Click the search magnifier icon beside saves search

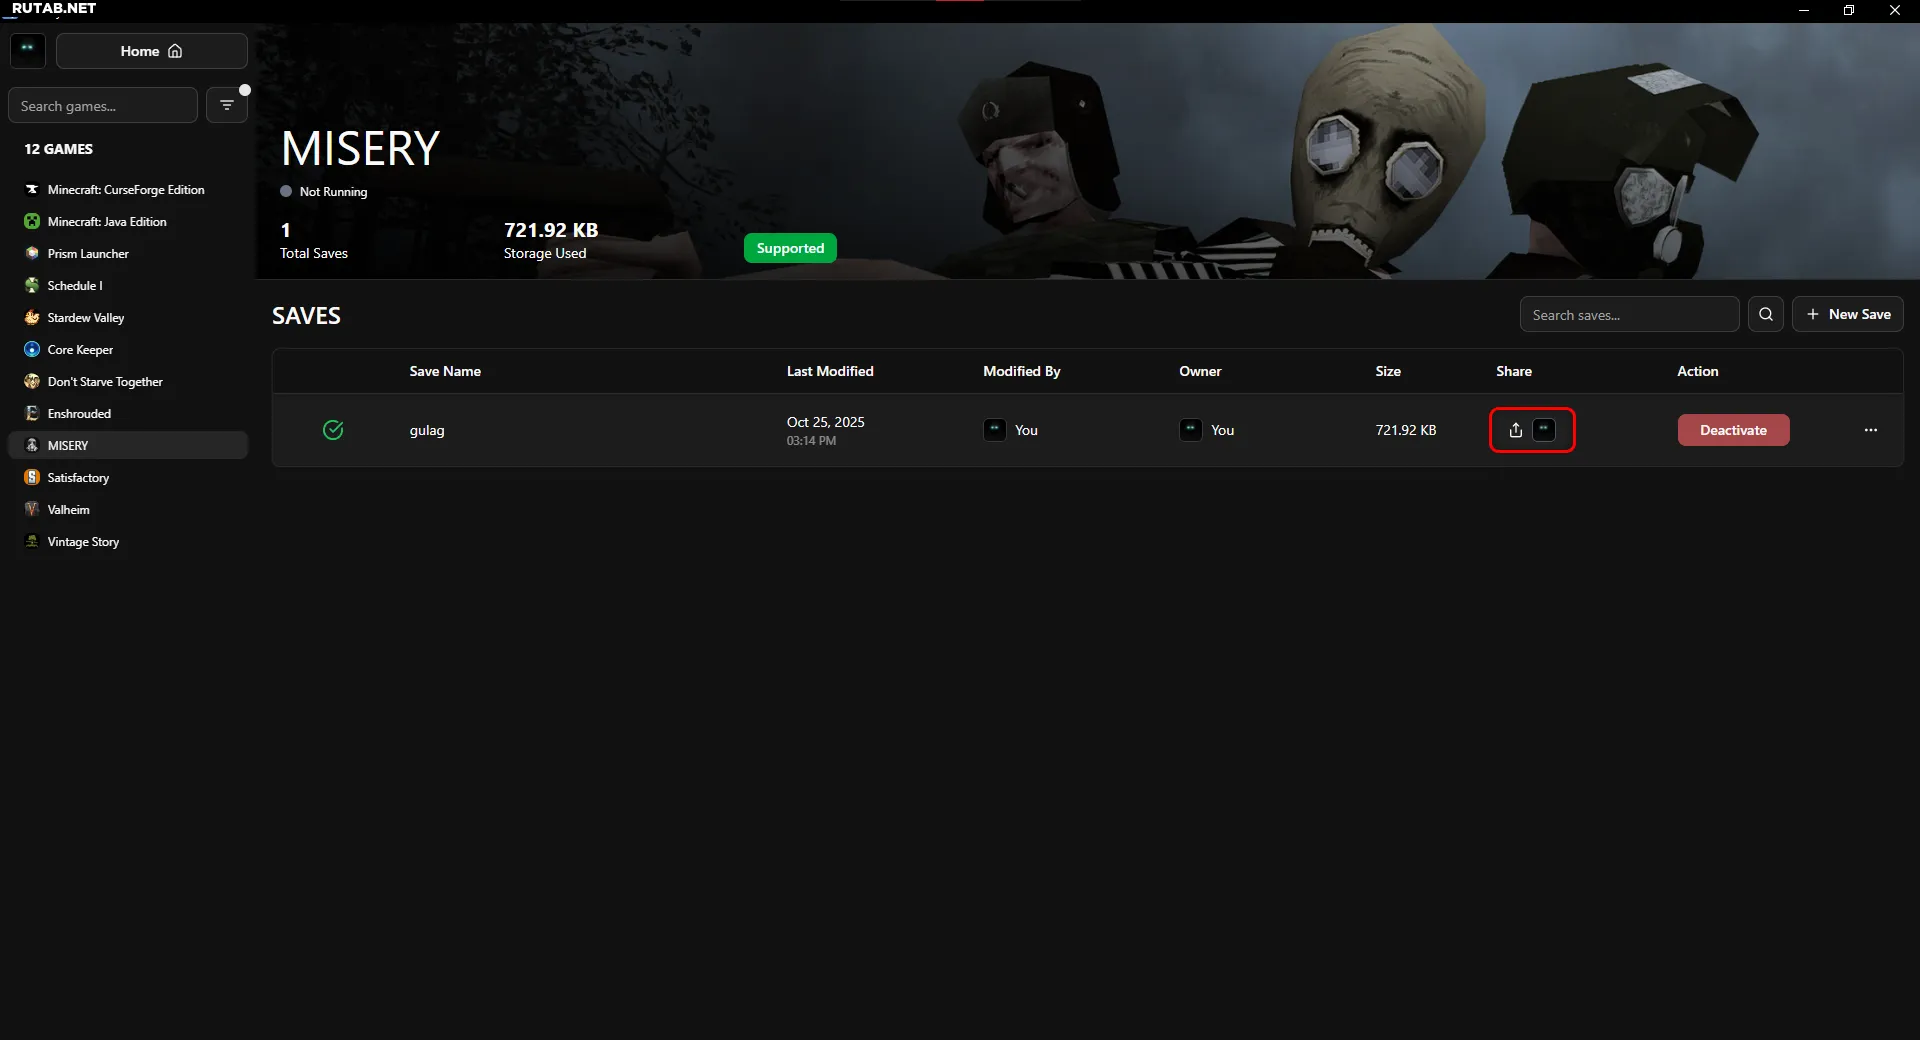[1765, 314]
